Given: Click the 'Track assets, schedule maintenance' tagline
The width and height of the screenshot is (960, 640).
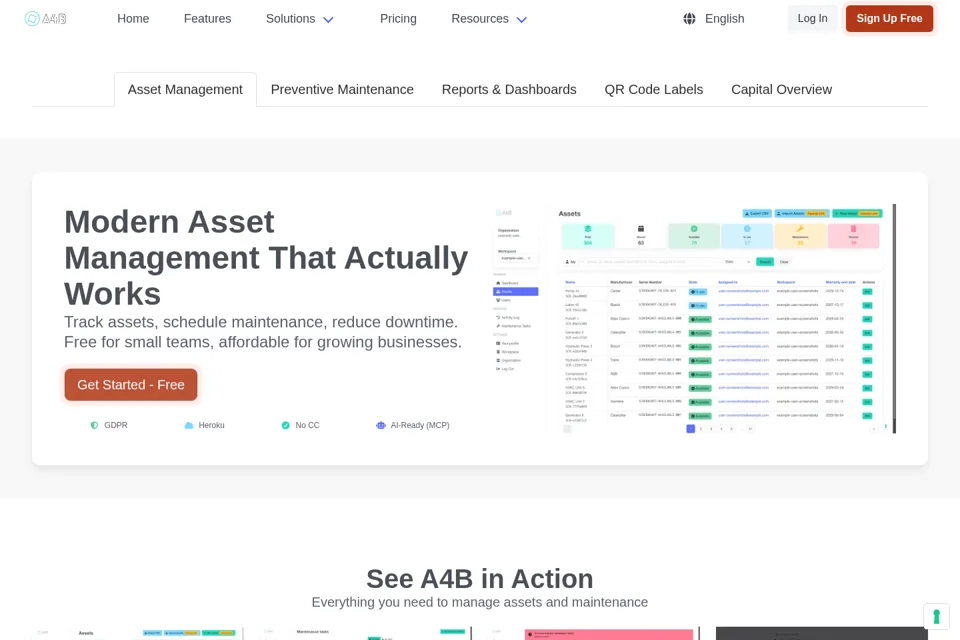Looking at the screenshot, I should [263, 332].
